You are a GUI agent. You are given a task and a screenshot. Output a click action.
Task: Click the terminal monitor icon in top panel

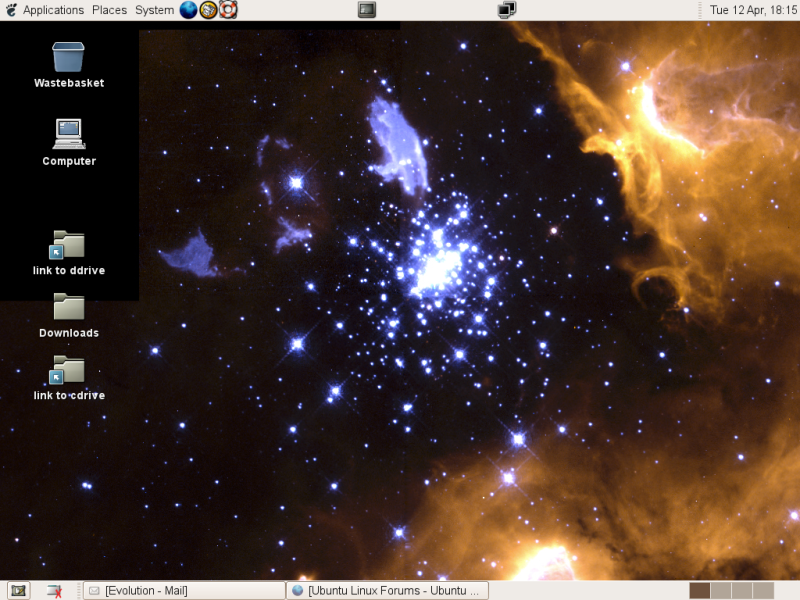(367, 10)
